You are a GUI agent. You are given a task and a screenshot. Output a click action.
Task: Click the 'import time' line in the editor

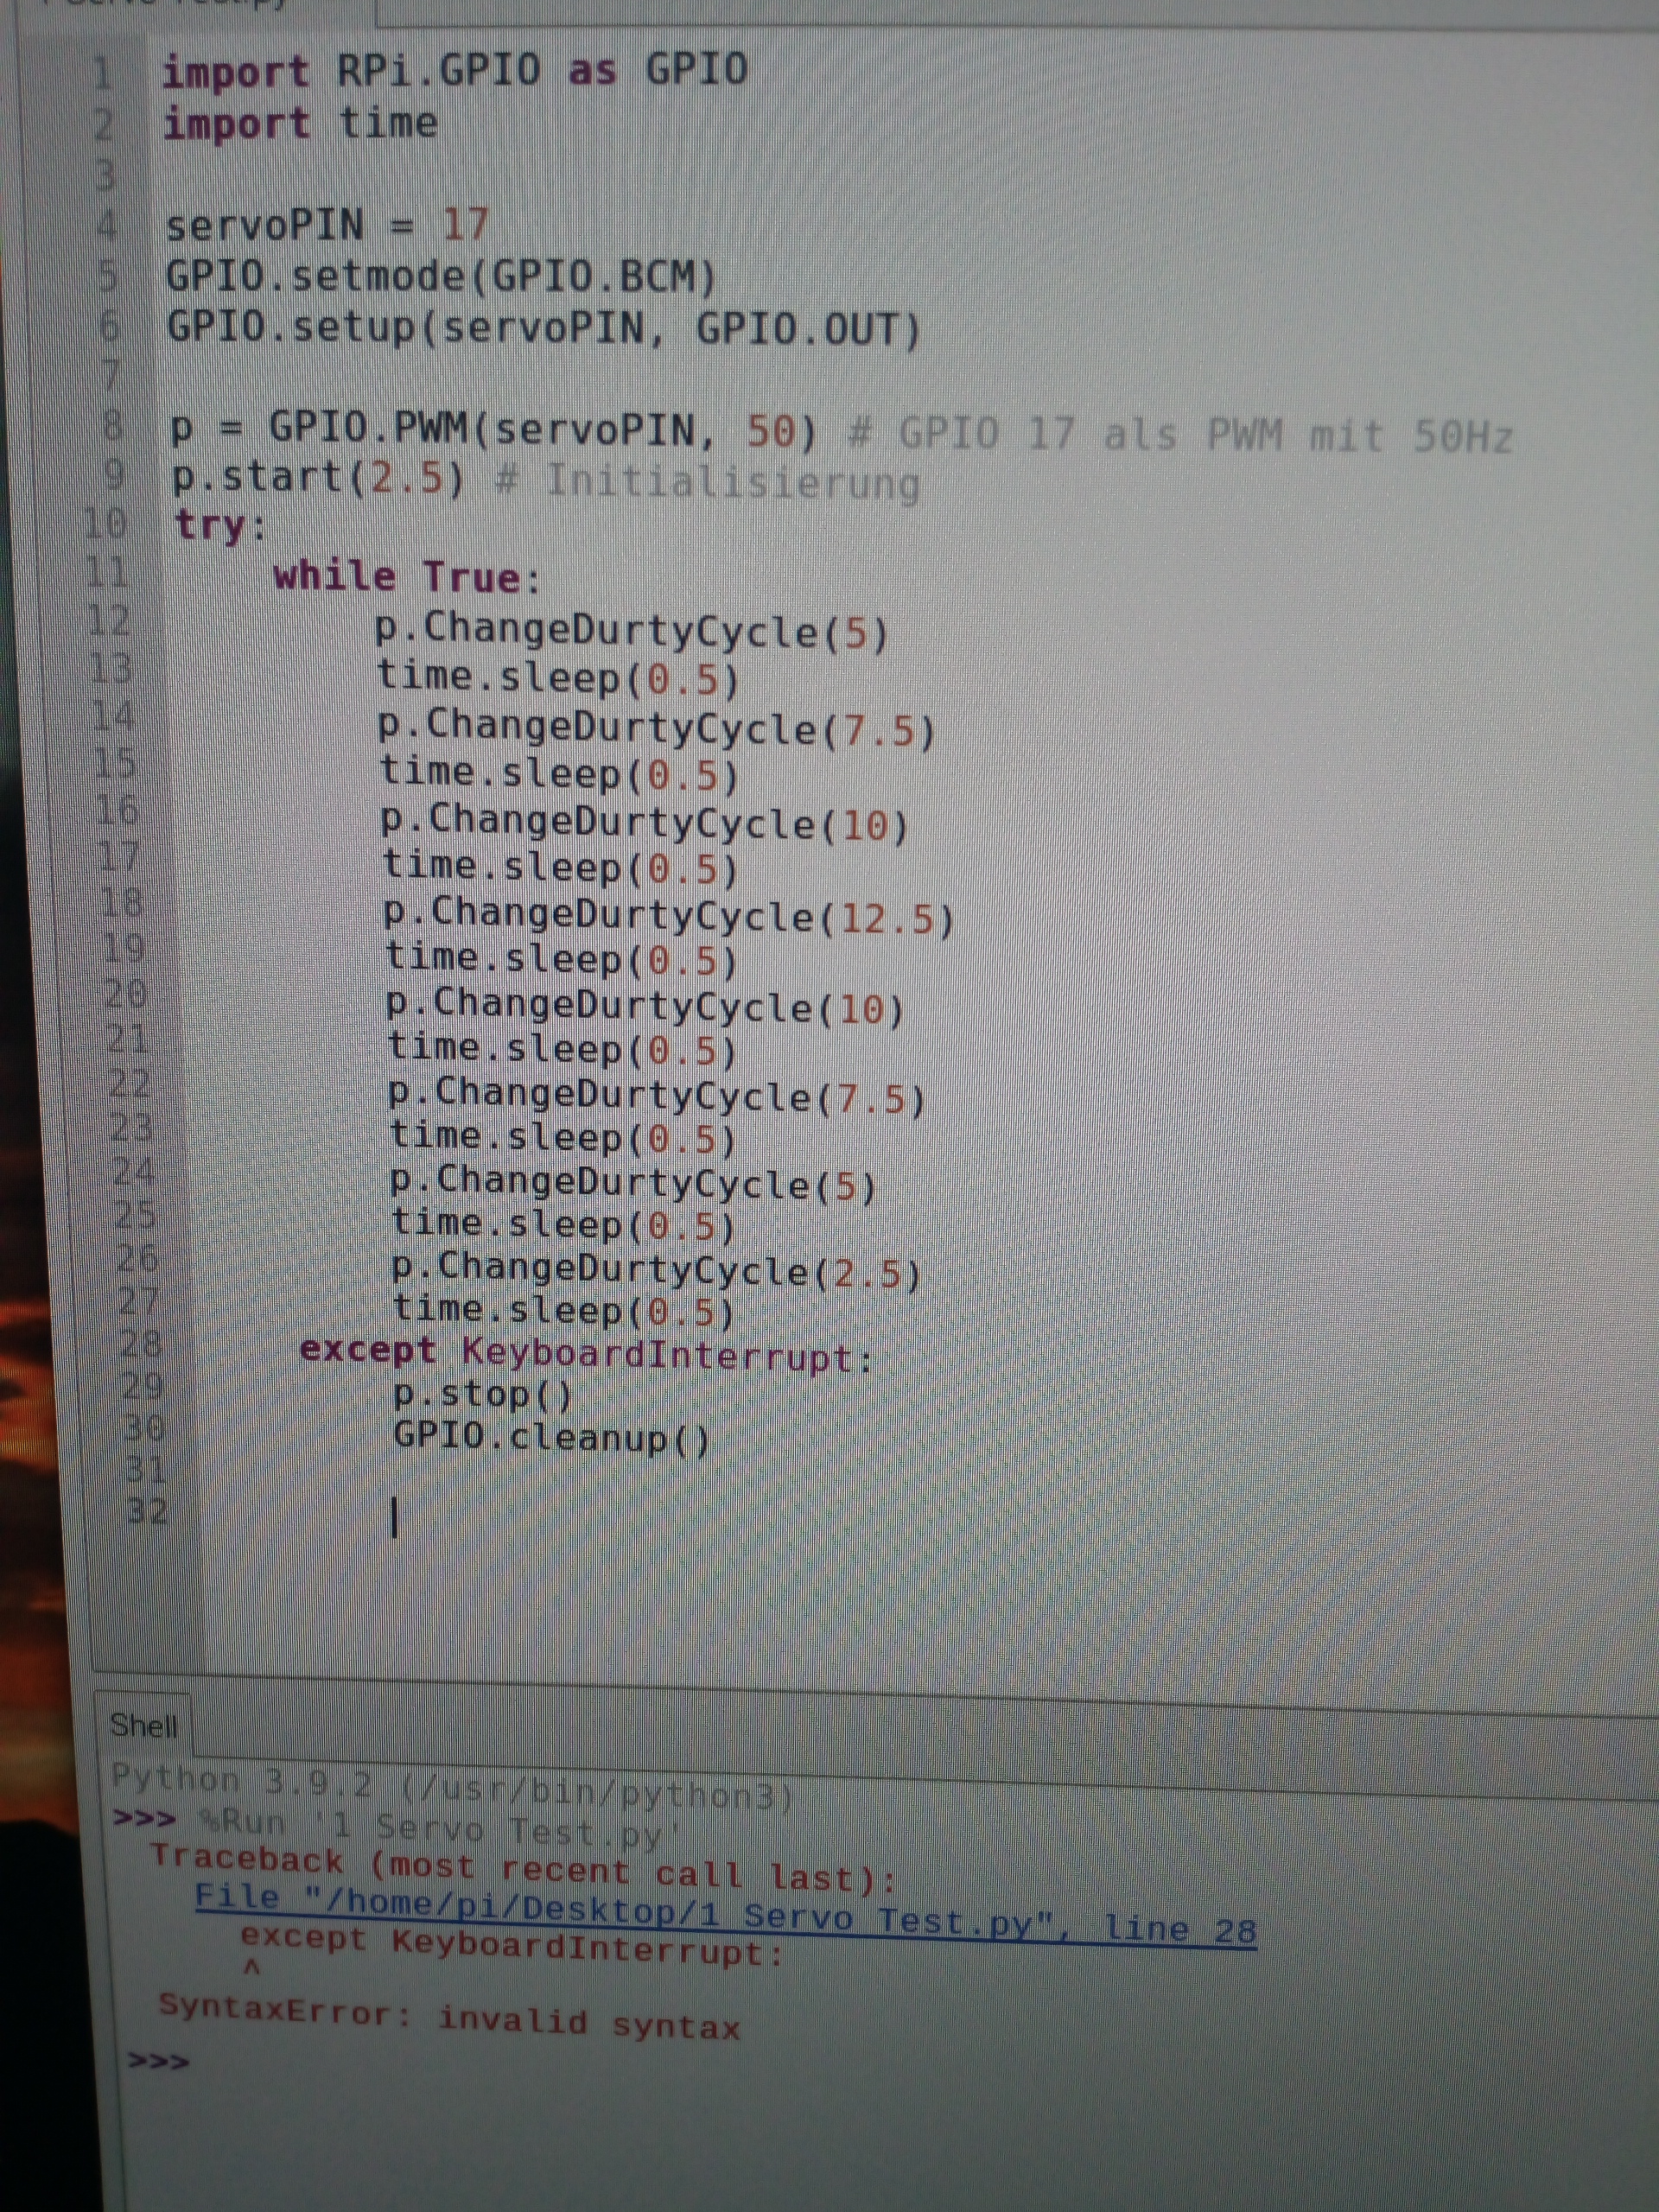300,124
